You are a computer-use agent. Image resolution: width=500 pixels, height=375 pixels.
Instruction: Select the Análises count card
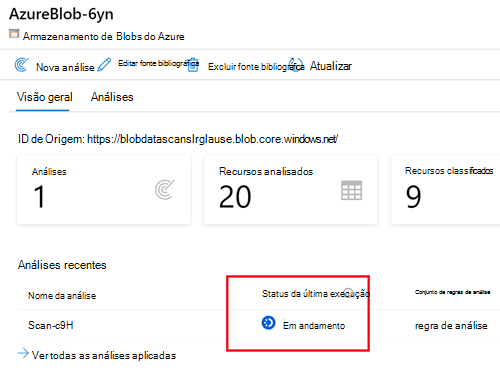[x=104, y=190]
